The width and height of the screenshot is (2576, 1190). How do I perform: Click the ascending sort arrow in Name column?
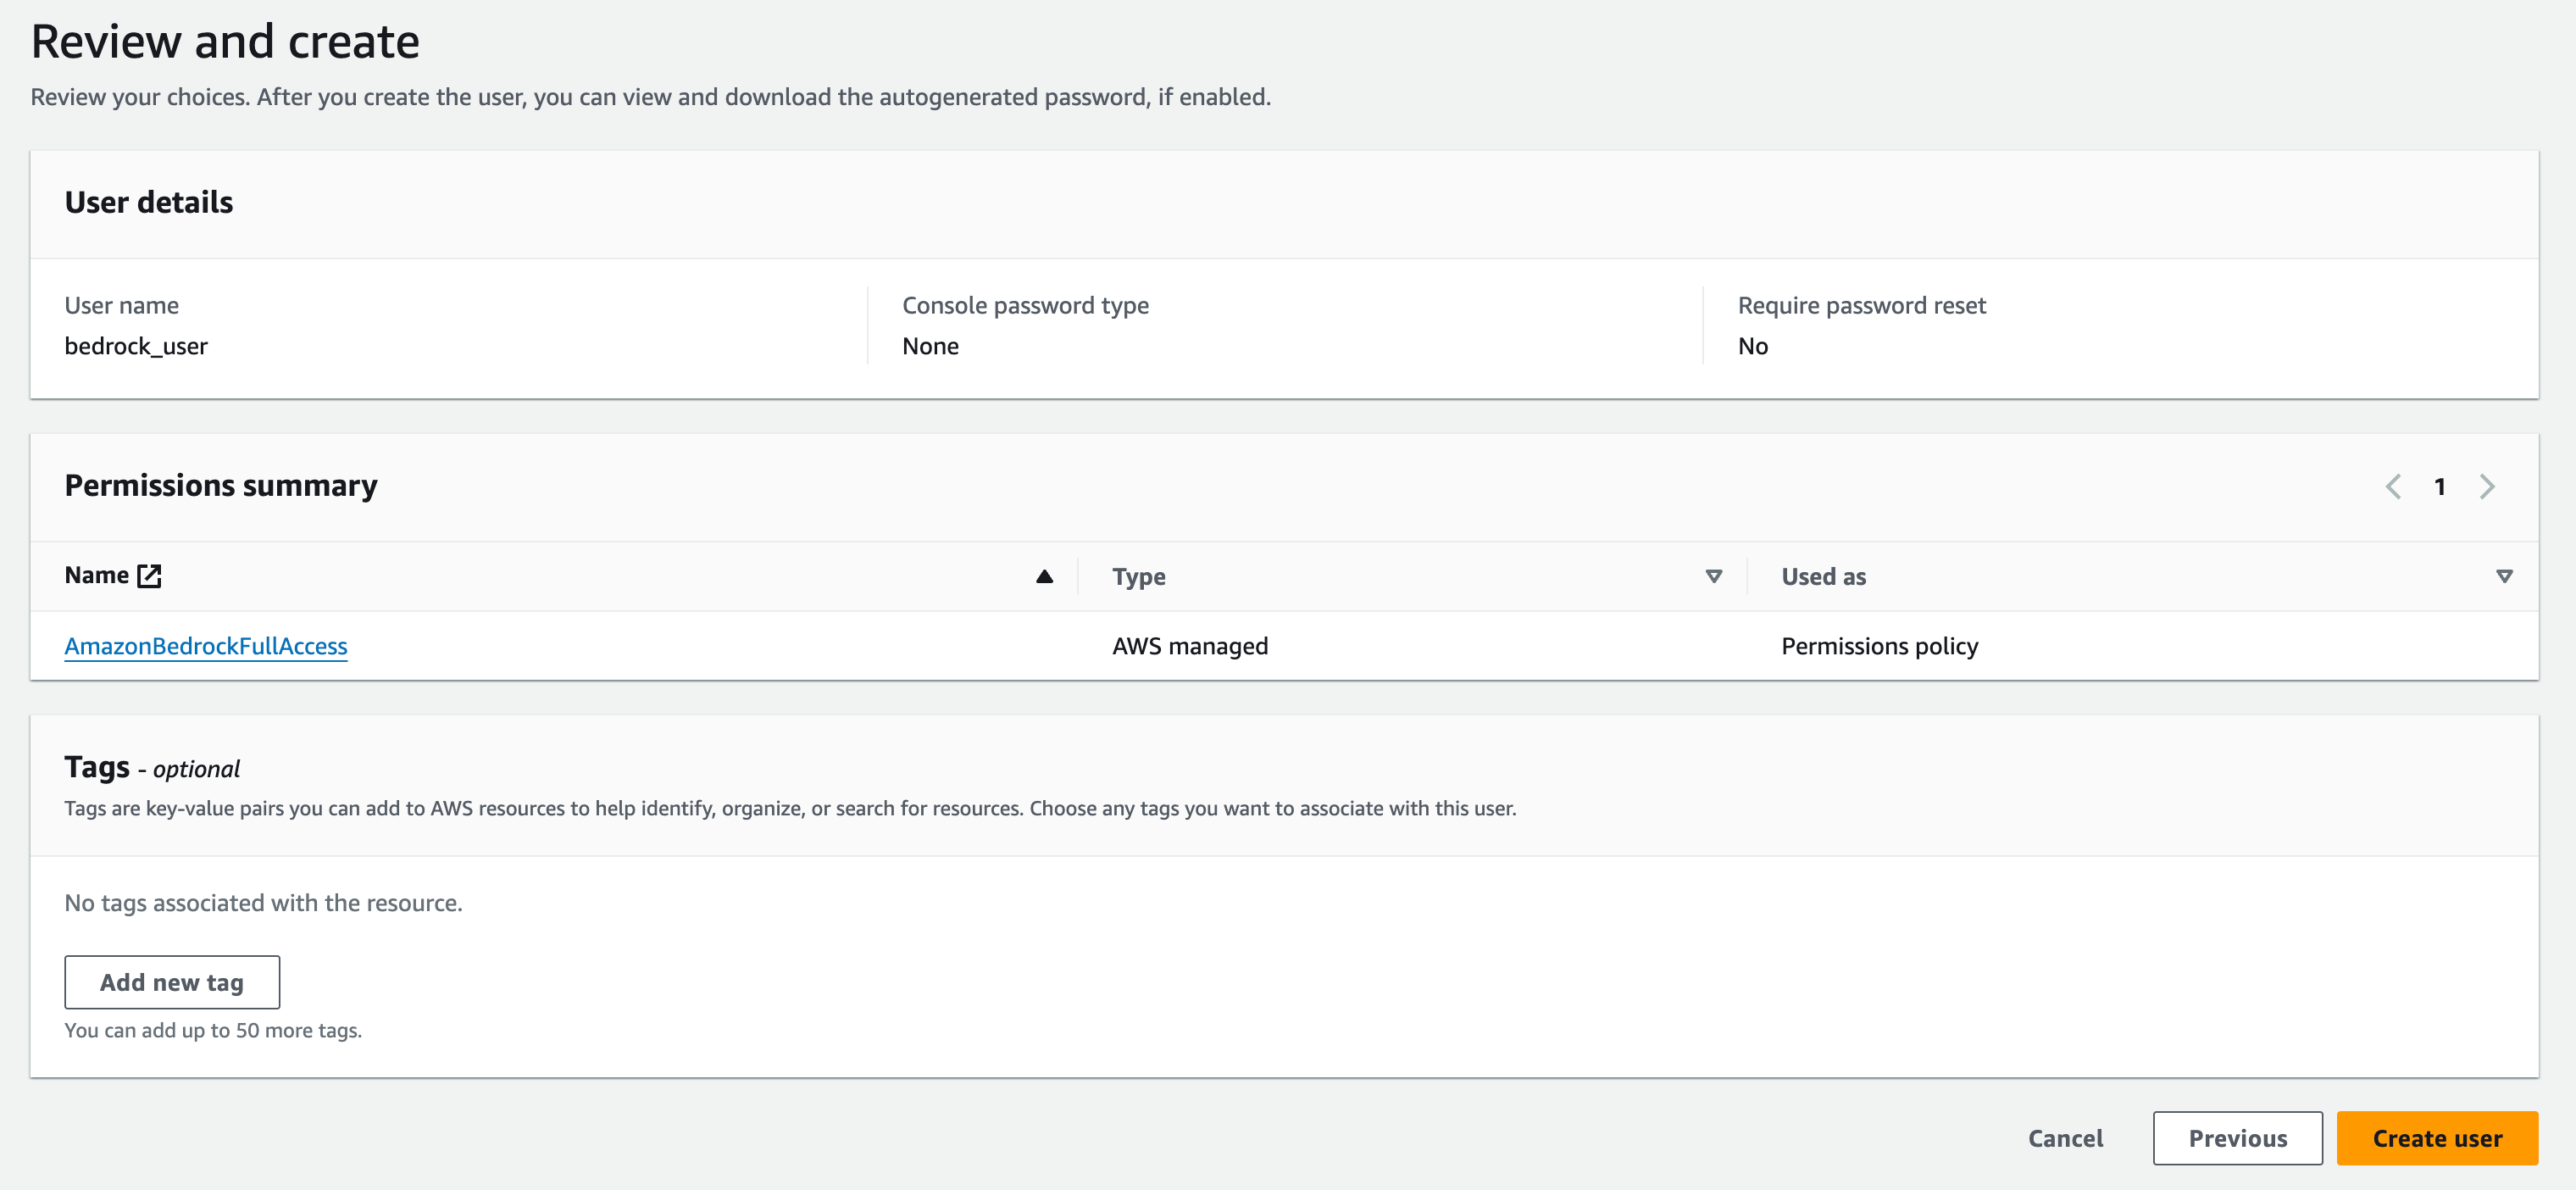click(x=1044, y=576)
